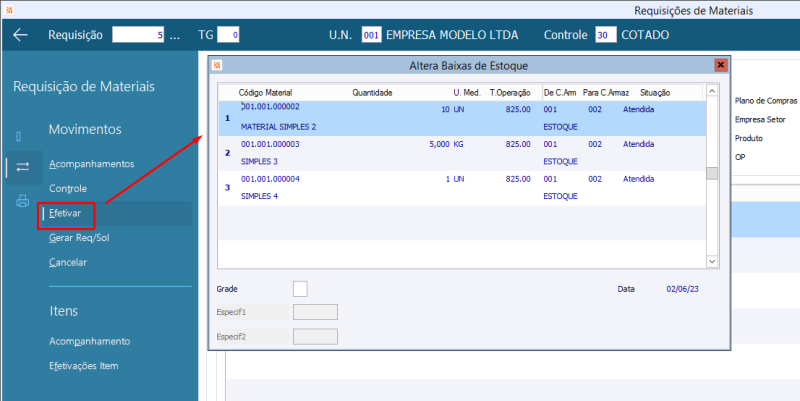
Task: Go back with the left arrow icon
Action: [20, 35]
